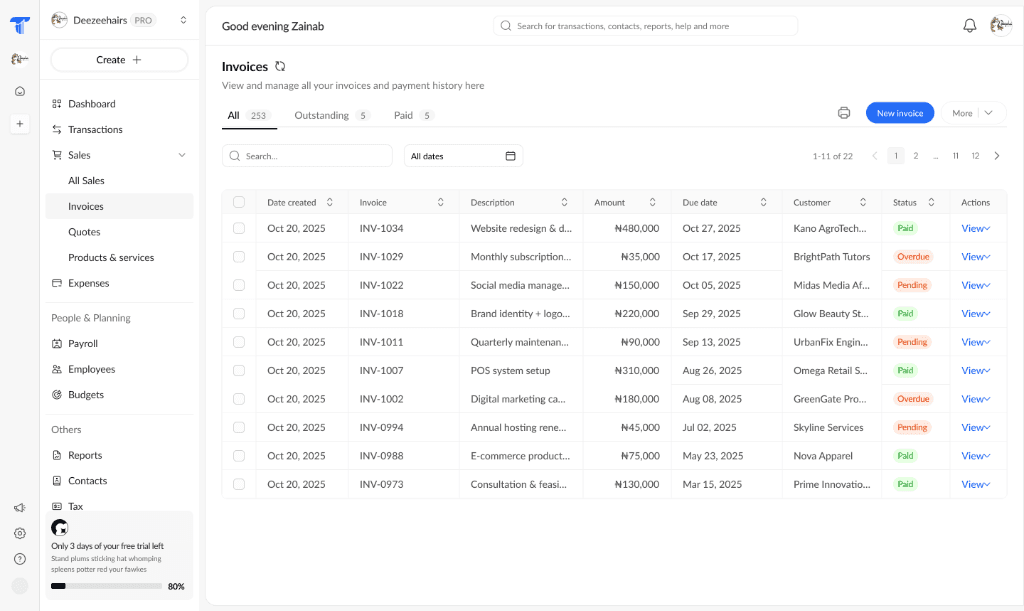The image size is (1024, 611).
Task: Click the New invoice button
Action: (899, 113)
